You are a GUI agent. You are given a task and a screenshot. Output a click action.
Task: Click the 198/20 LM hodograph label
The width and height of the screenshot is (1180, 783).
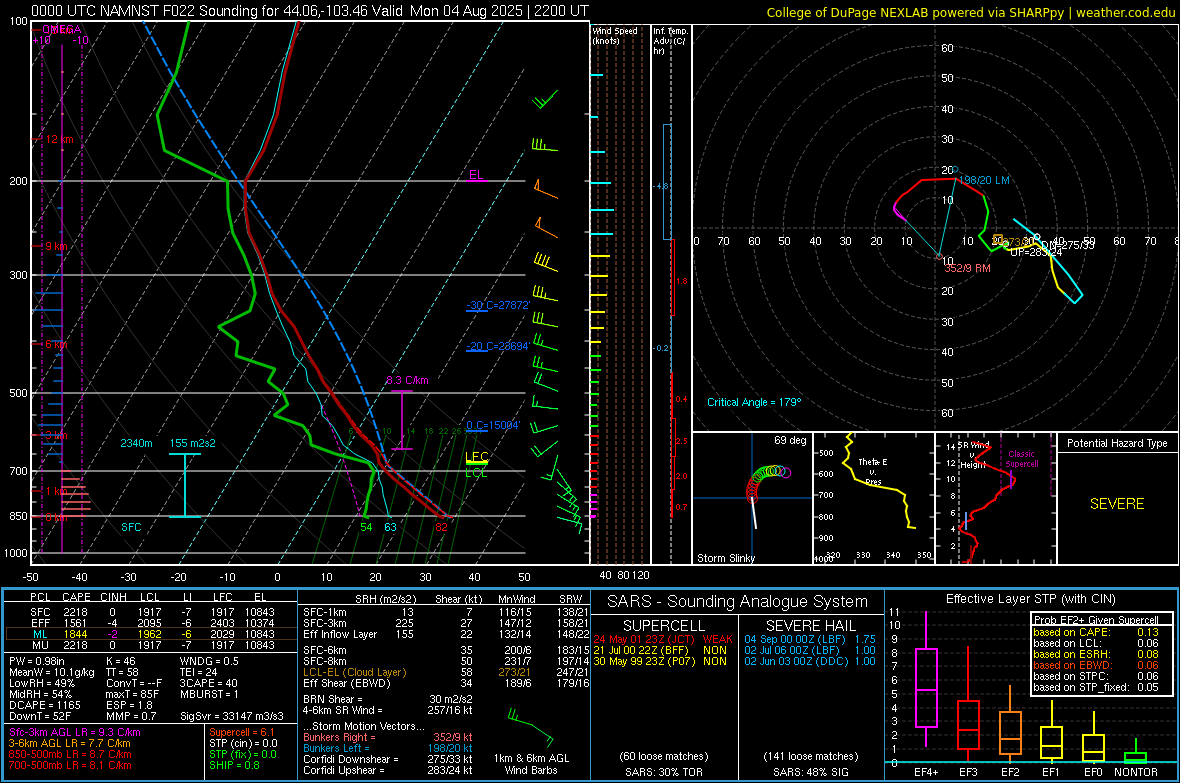click(x=984, y=181)
